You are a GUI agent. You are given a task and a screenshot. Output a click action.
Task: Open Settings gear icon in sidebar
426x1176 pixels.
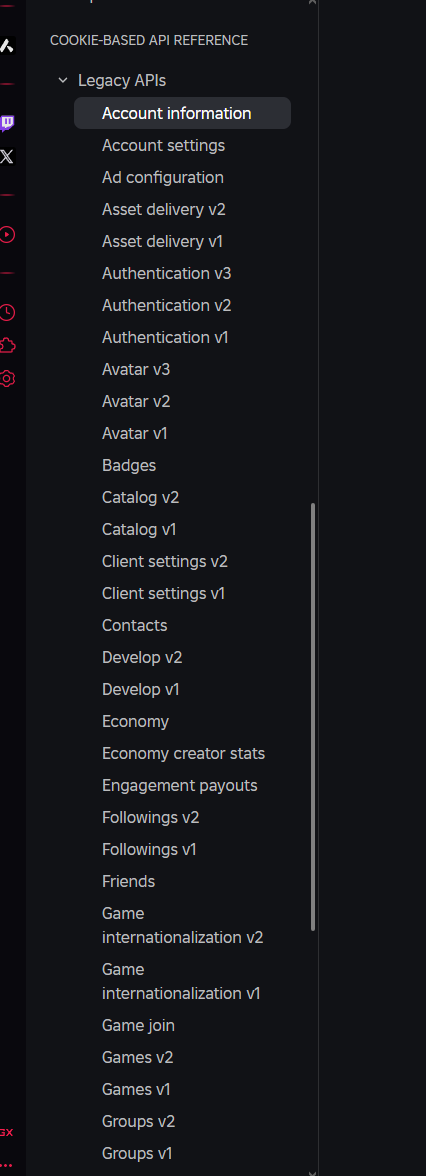7,379
